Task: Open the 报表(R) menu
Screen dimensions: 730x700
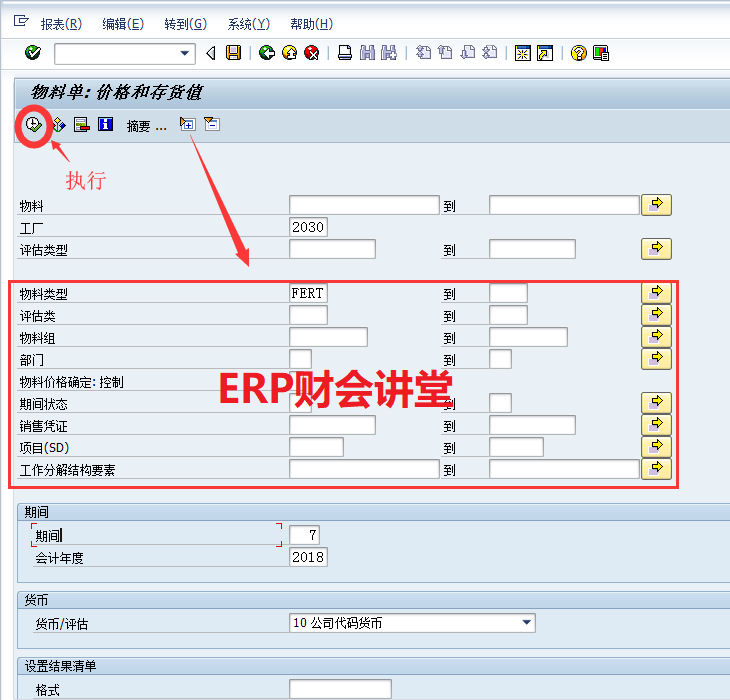Action: click(61, 24)
